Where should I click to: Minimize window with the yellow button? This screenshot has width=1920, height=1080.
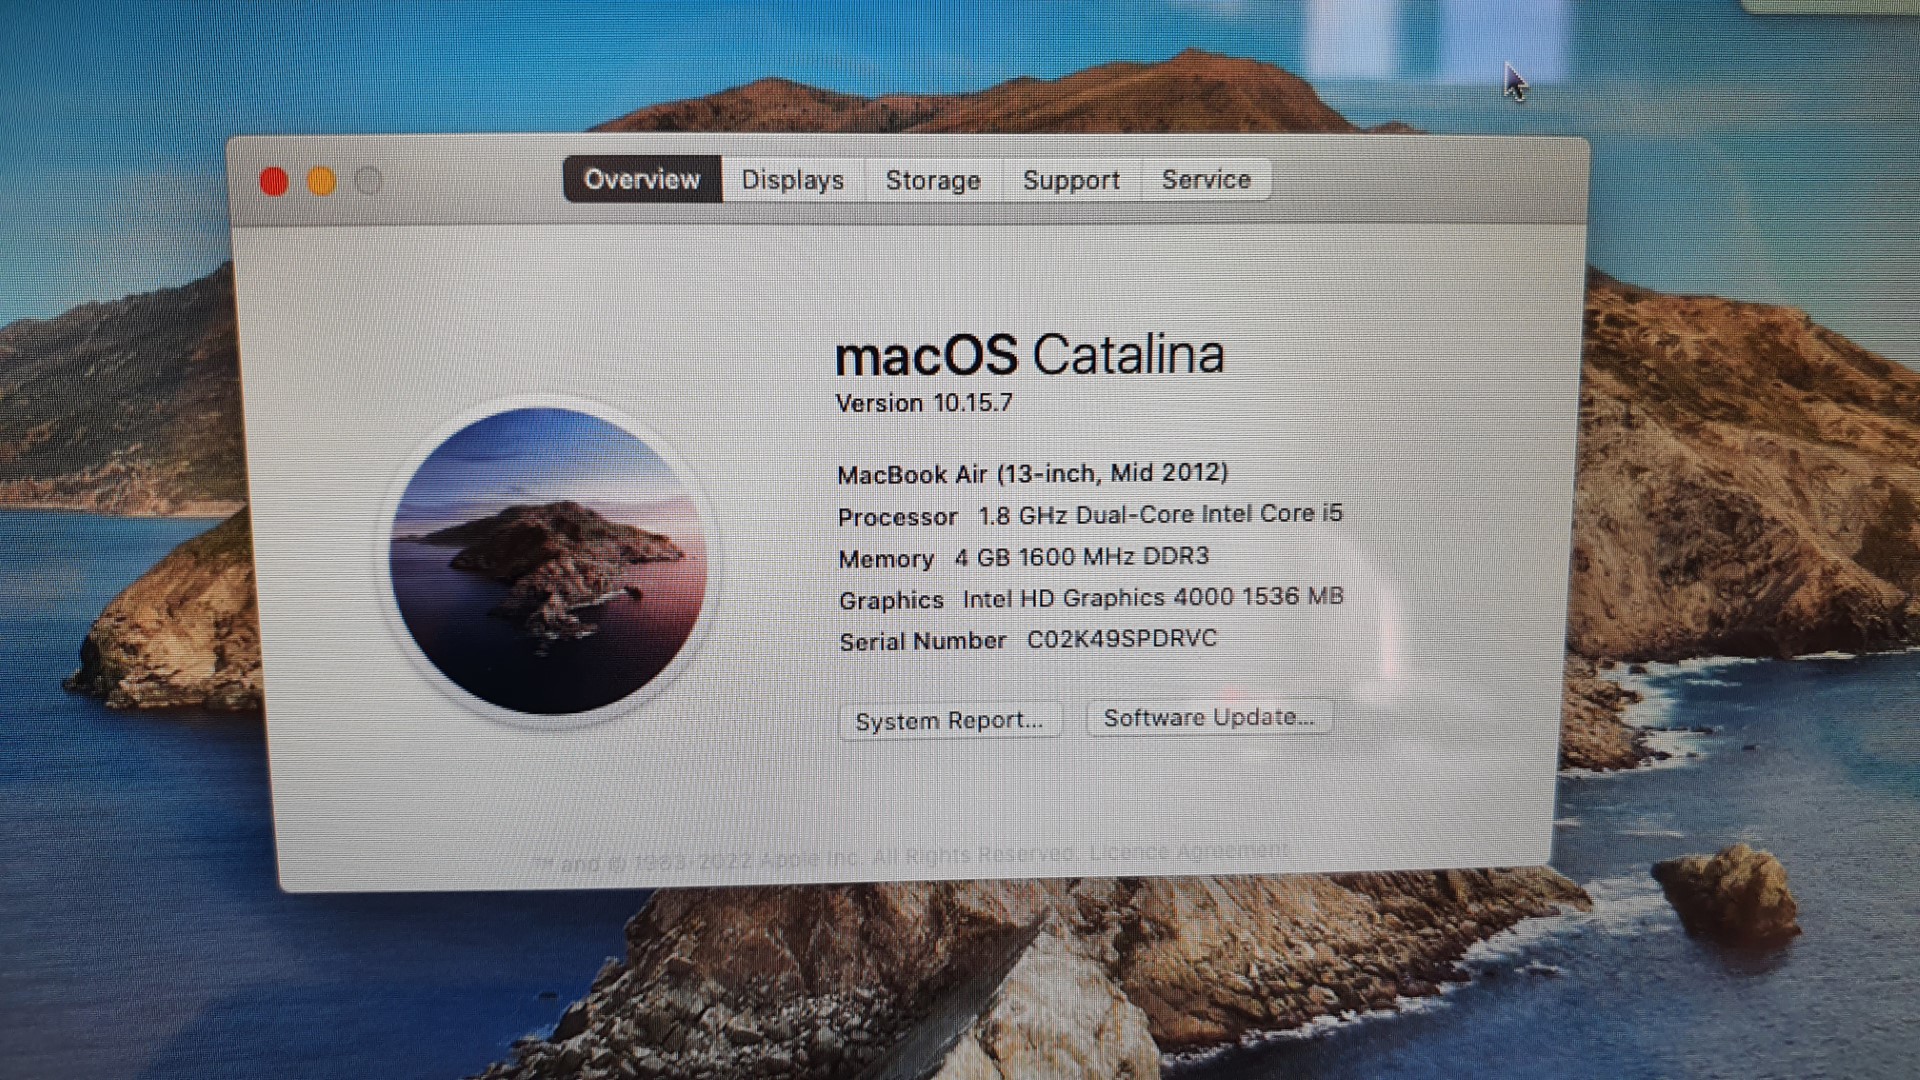(x=321, y=182)
